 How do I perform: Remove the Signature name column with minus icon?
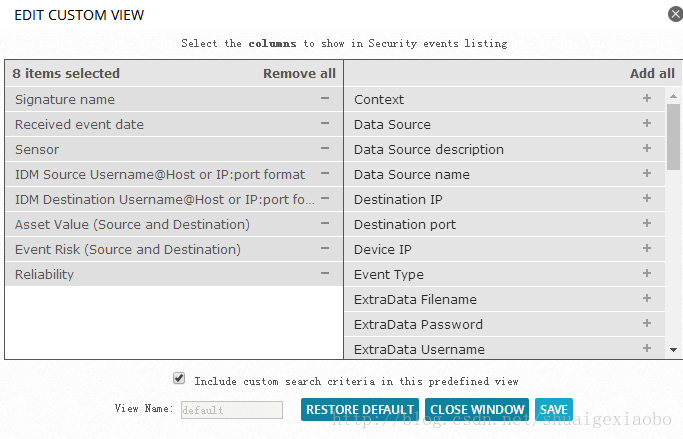click(325, 98)
